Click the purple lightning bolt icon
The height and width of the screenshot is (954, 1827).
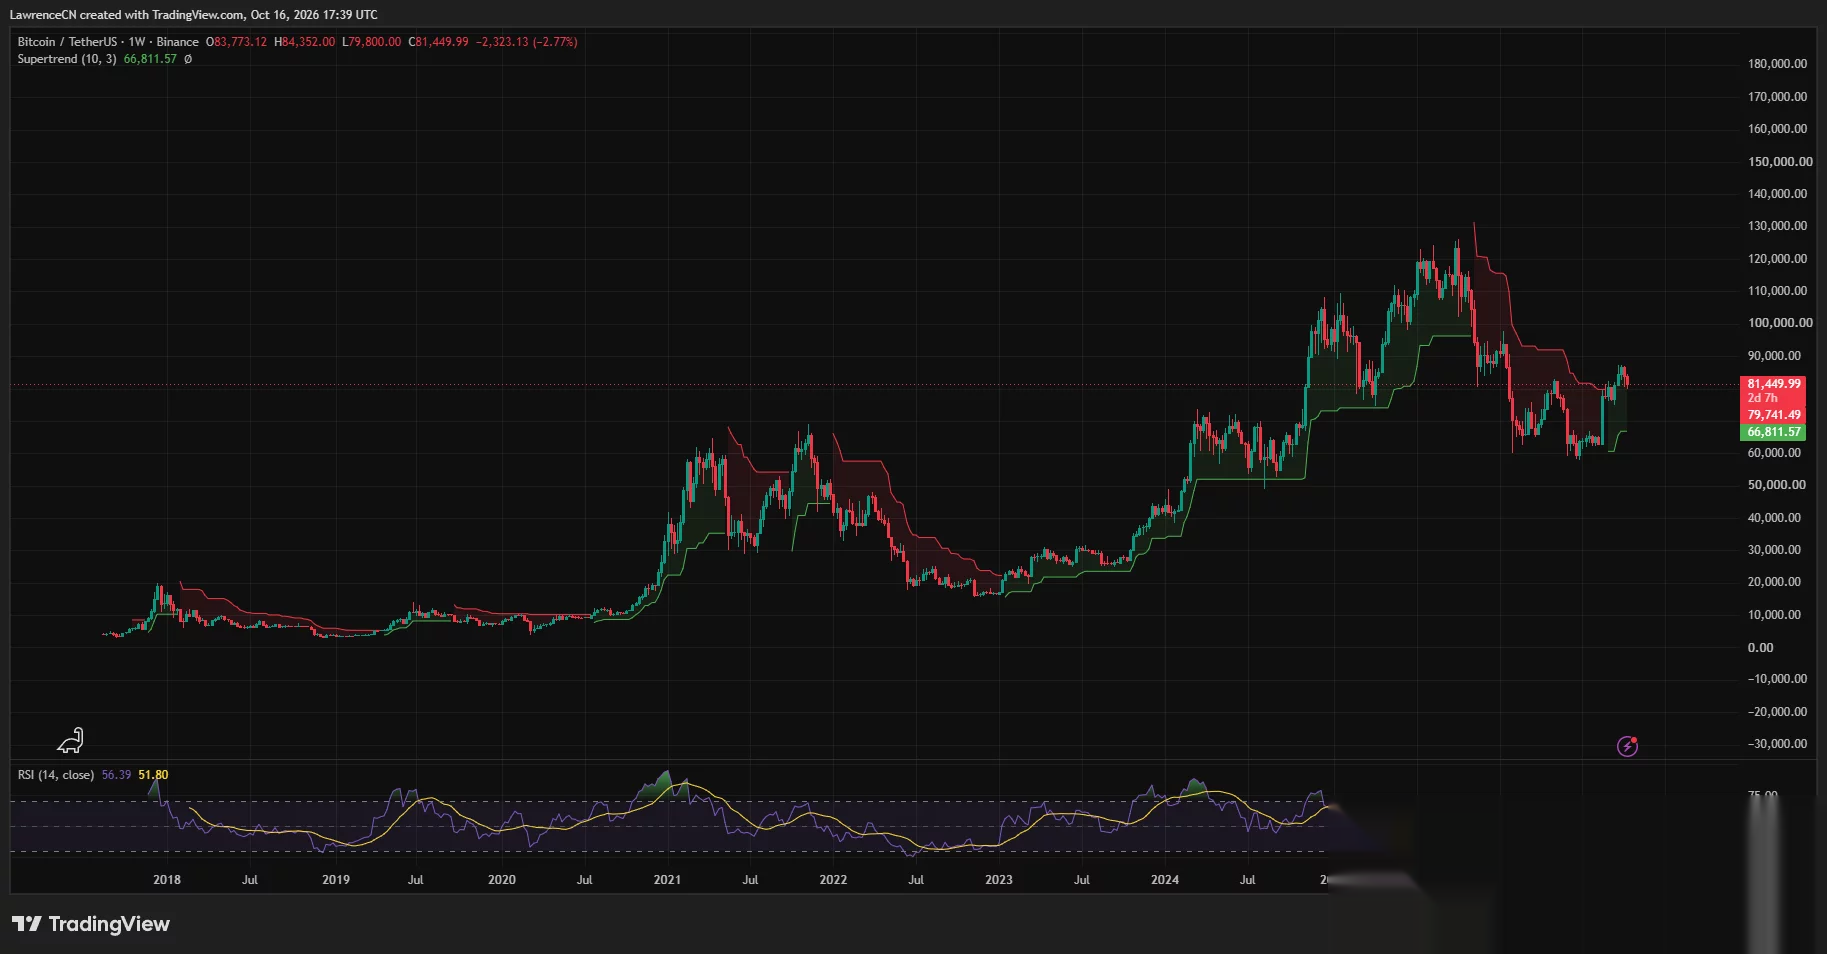click(x=1627, y=746)
